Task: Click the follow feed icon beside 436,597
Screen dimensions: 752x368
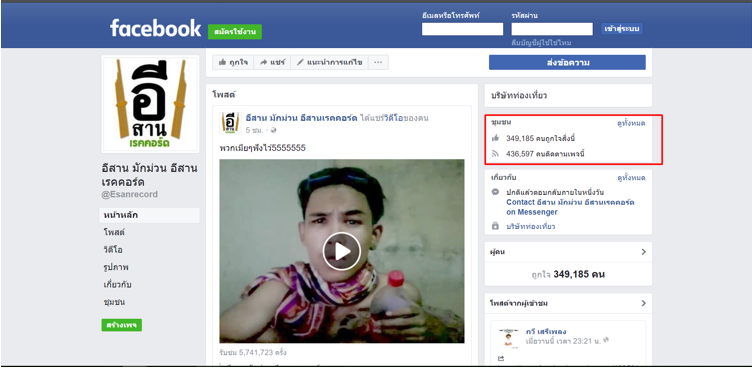Action: 495,154
